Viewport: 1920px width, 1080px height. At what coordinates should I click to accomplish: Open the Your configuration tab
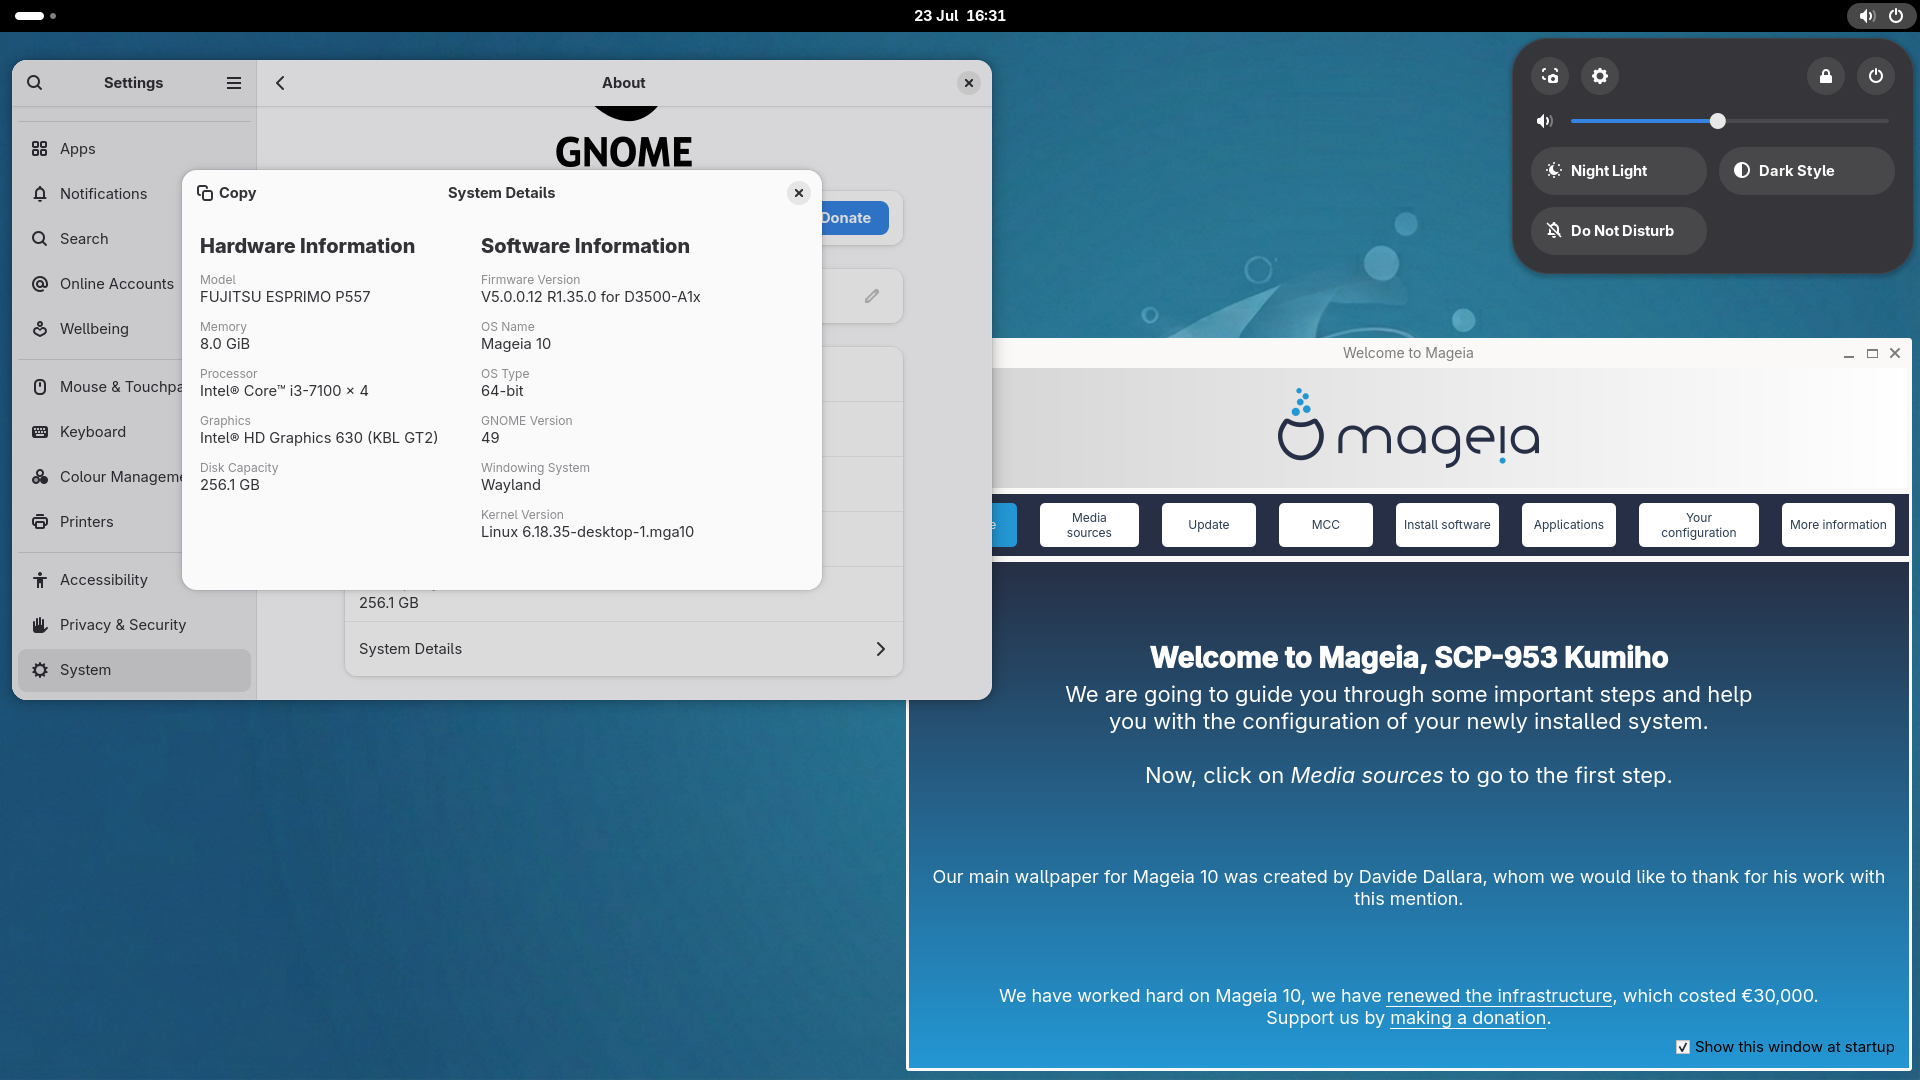[x=1698, y=525]
